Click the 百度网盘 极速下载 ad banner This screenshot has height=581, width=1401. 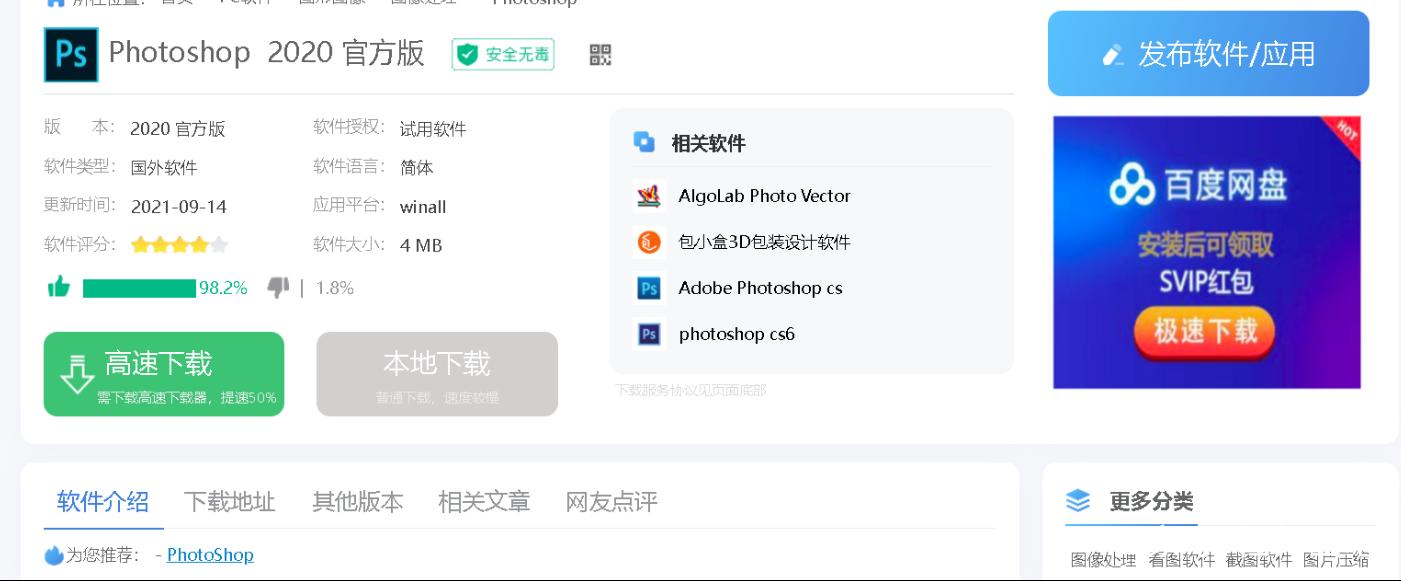pyautogui.click(x=1206, y=252)
